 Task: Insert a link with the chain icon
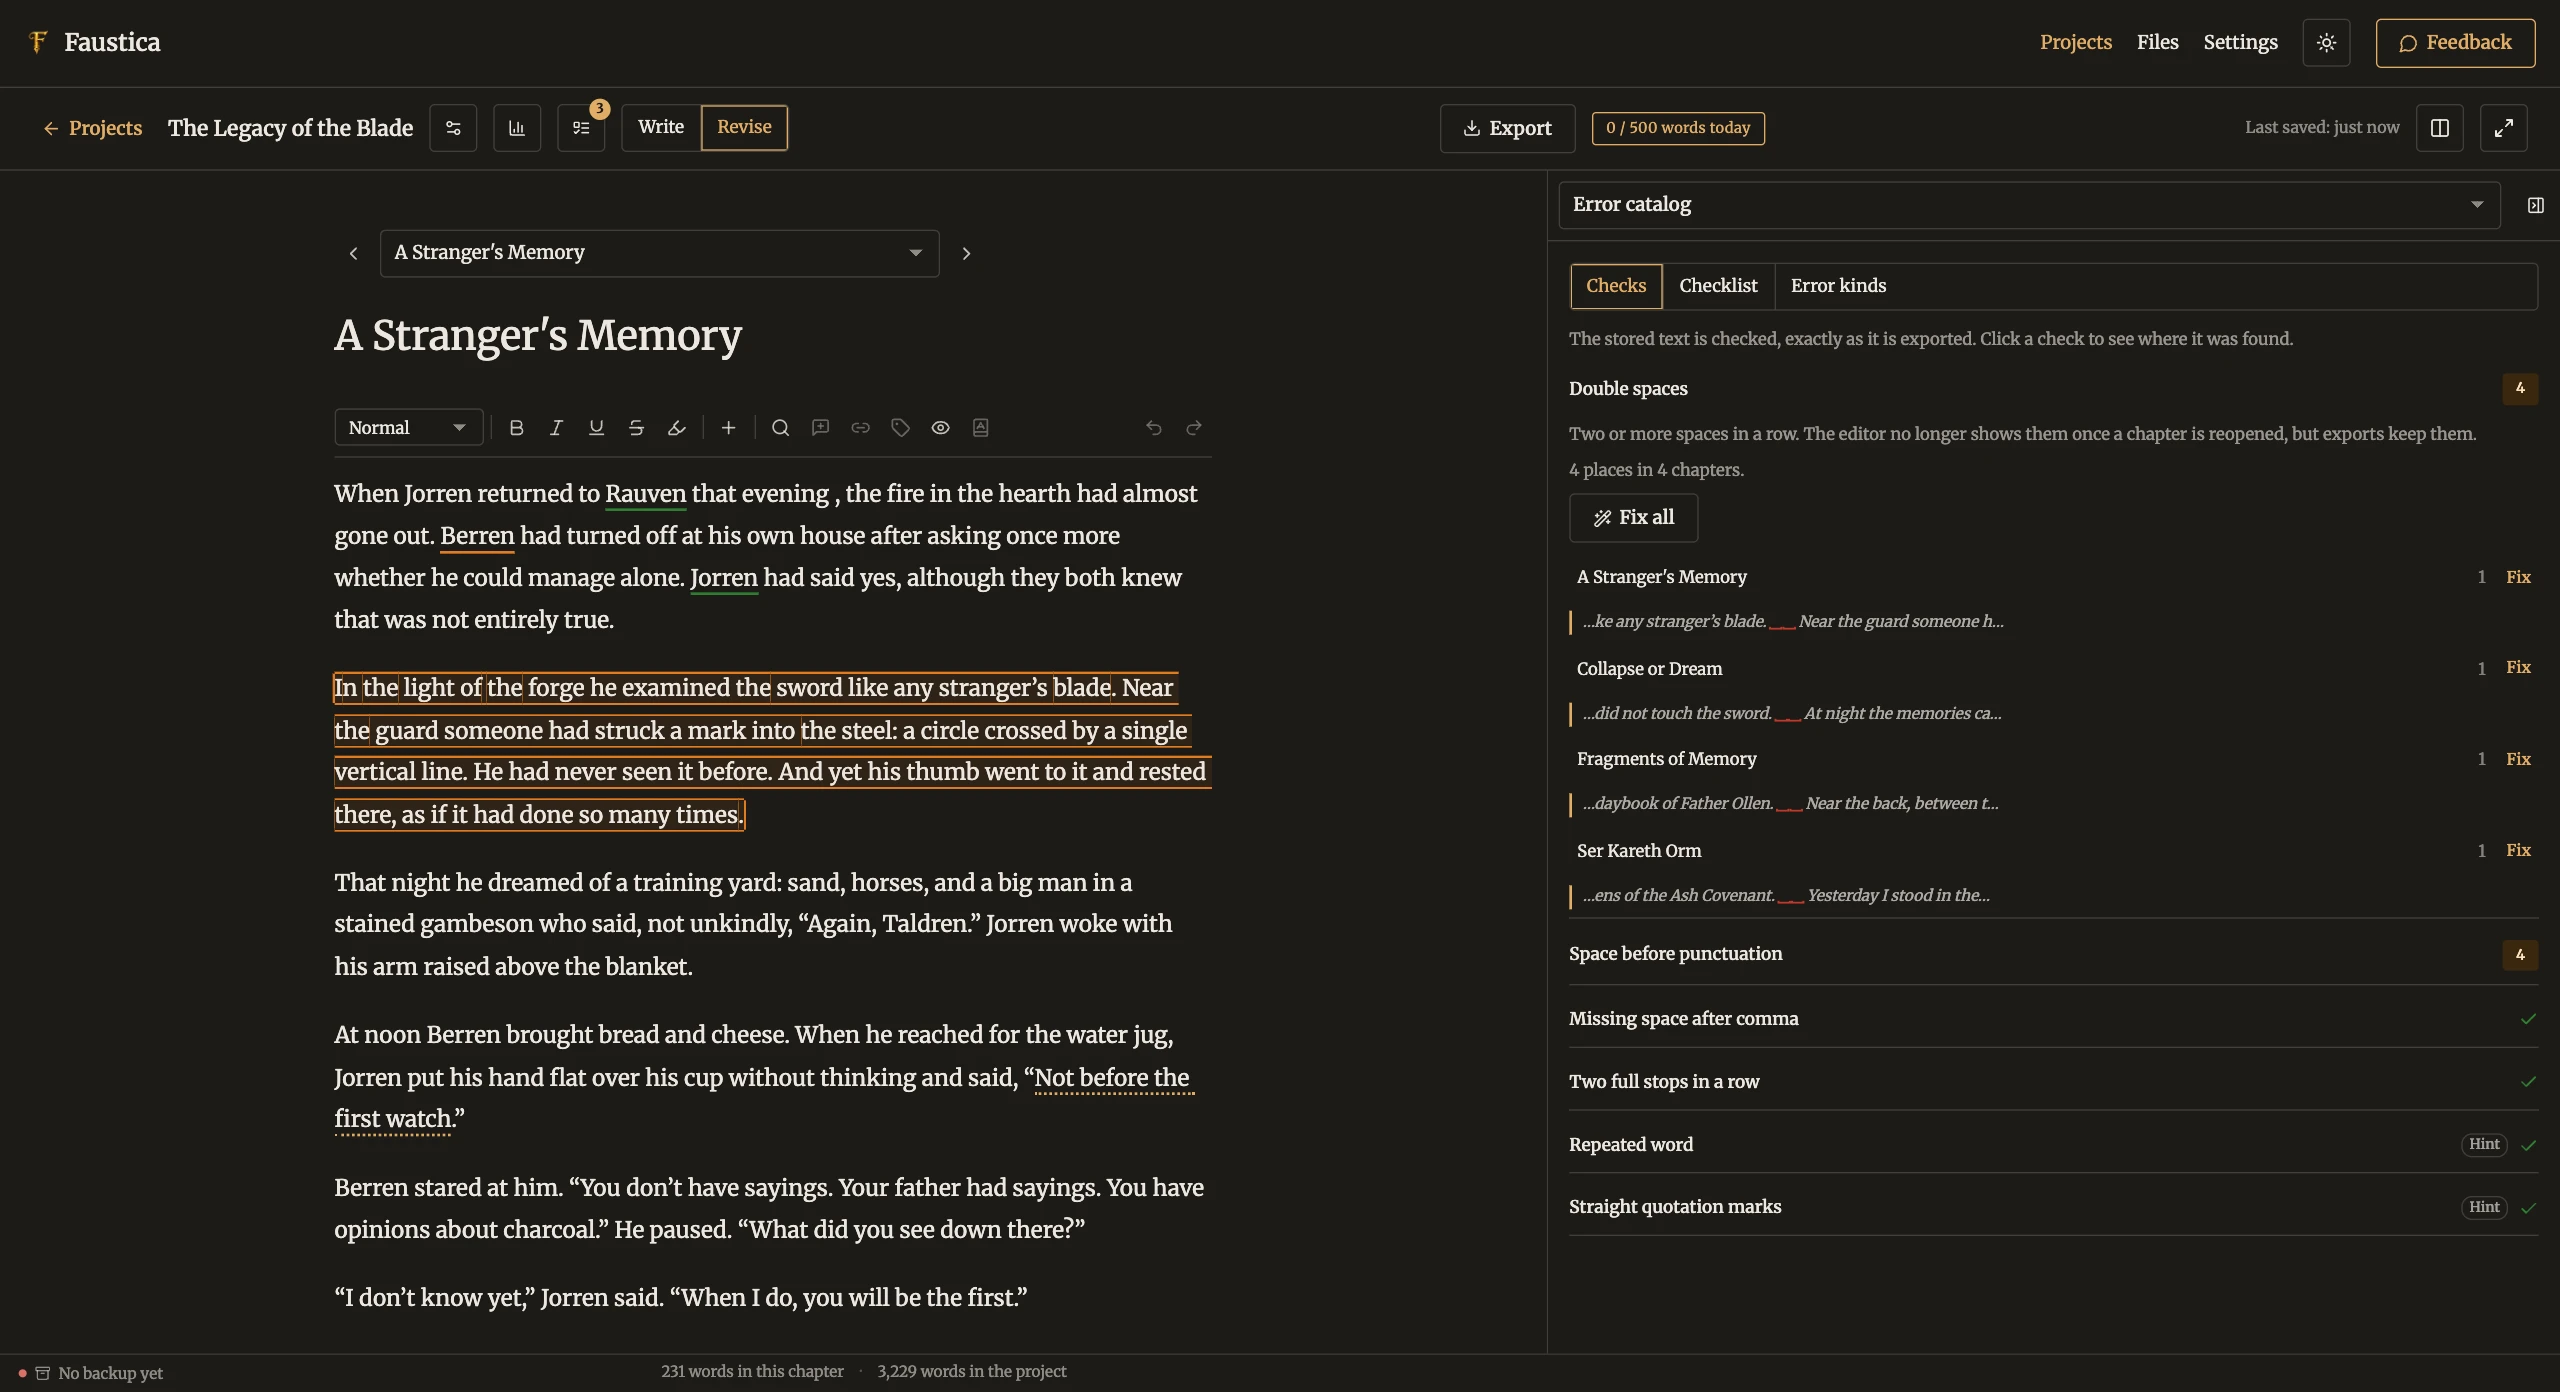point(861,428)
